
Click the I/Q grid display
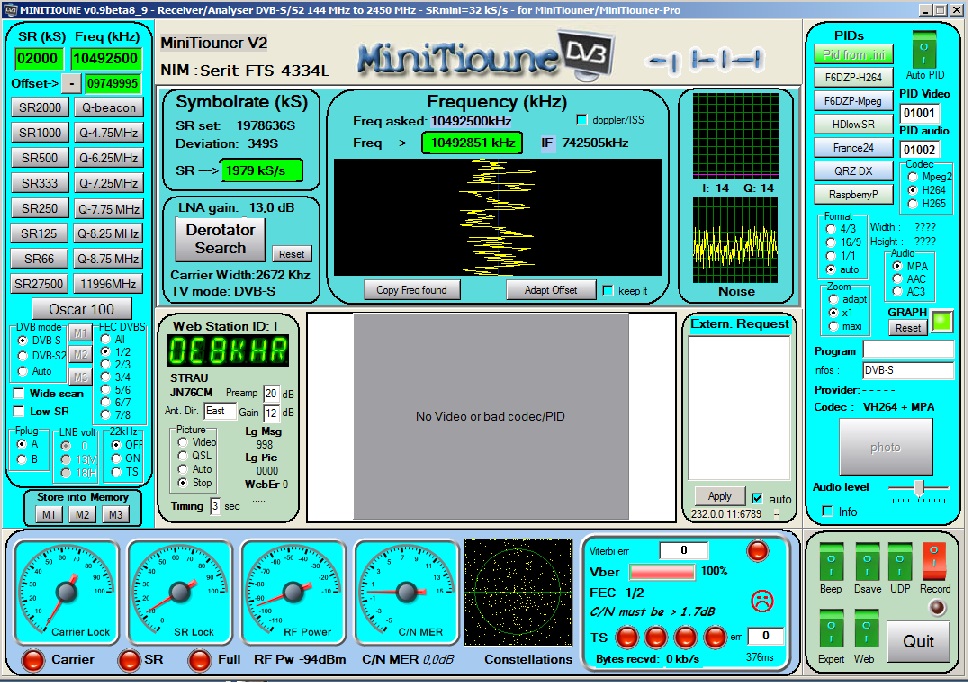735,135
